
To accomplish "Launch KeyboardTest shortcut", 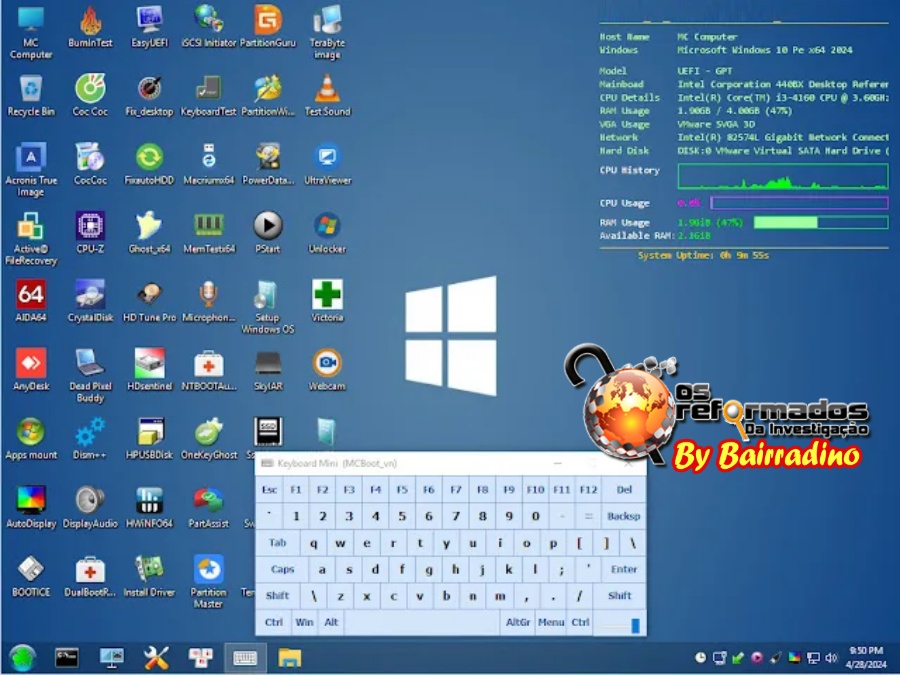I will pos(208,95).
